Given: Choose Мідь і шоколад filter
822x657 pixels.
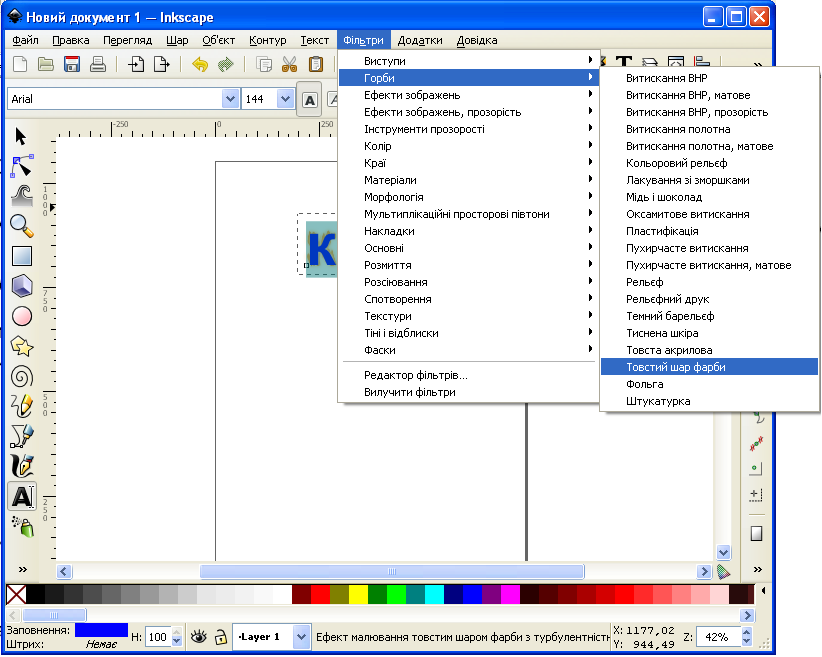Looking at the screenshot, I should coord(709,197).
